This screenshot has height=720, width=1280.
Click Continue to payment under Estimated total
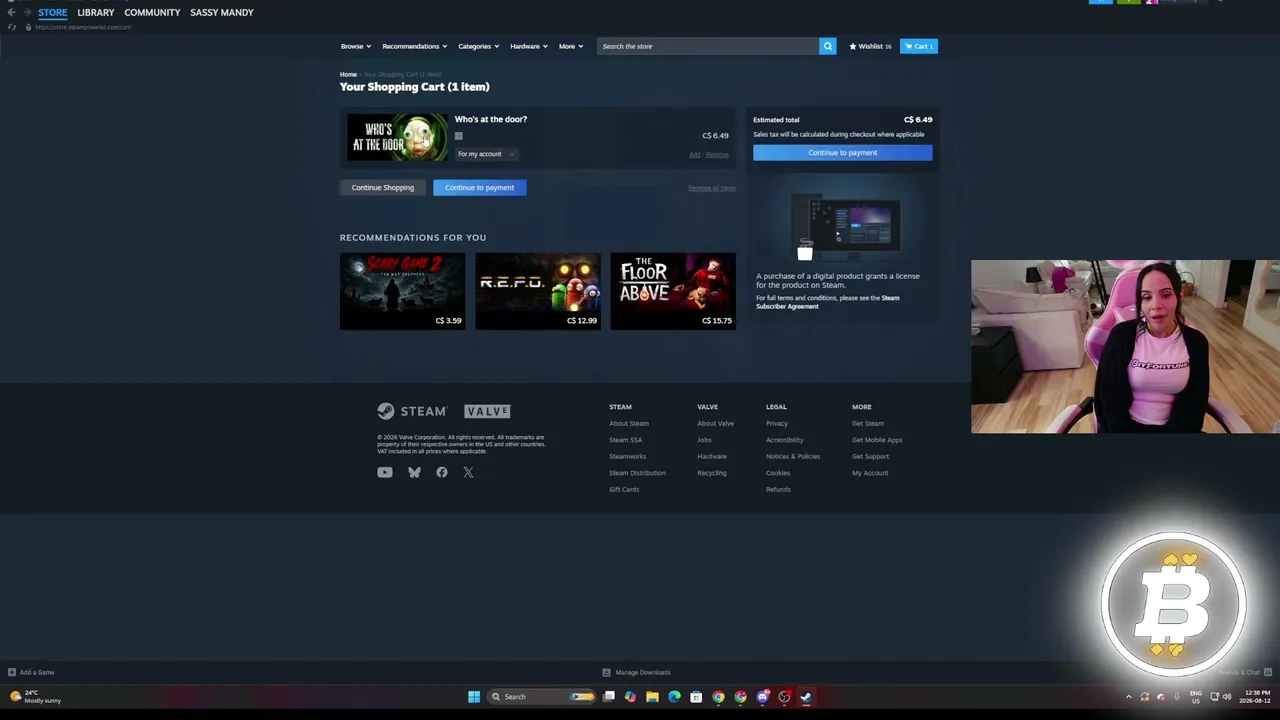(x=843, y=153)
